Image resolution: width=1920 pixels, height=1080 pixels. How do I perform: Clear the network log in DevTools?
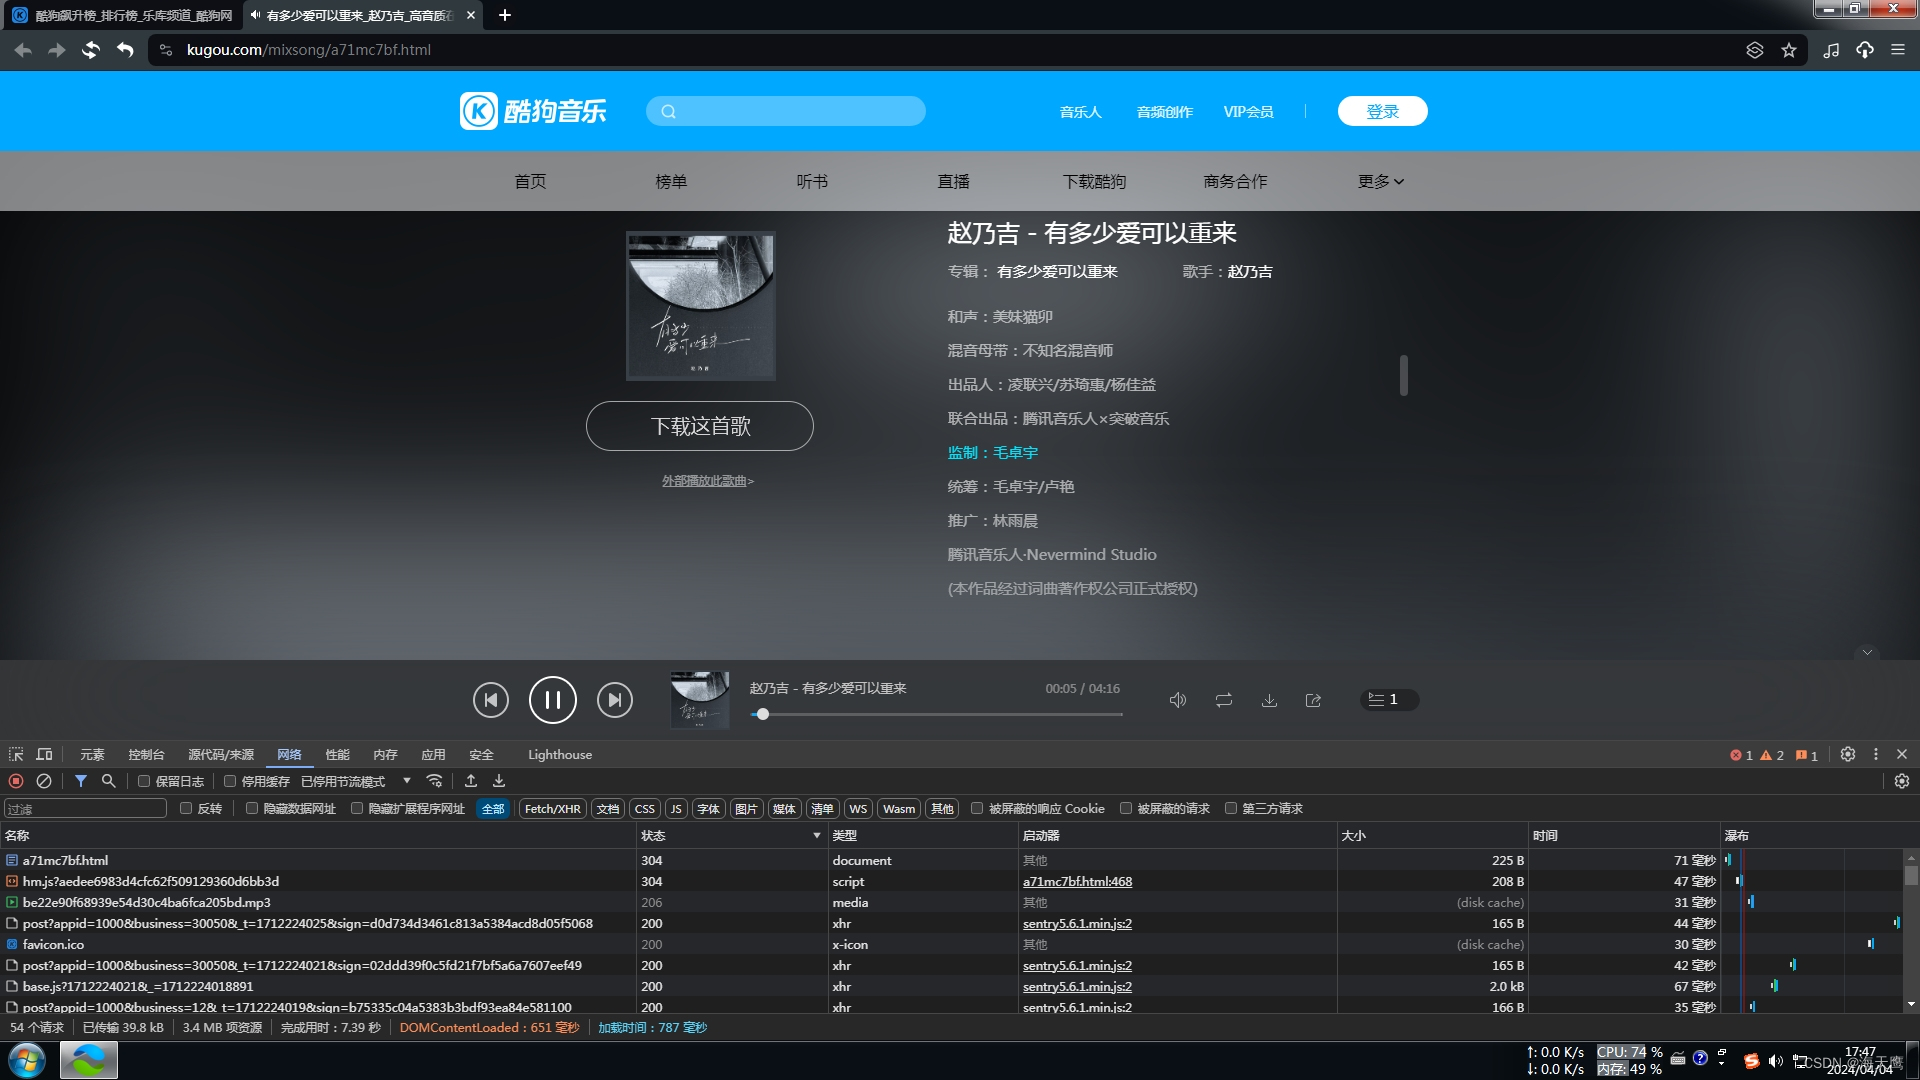(44, 781)
